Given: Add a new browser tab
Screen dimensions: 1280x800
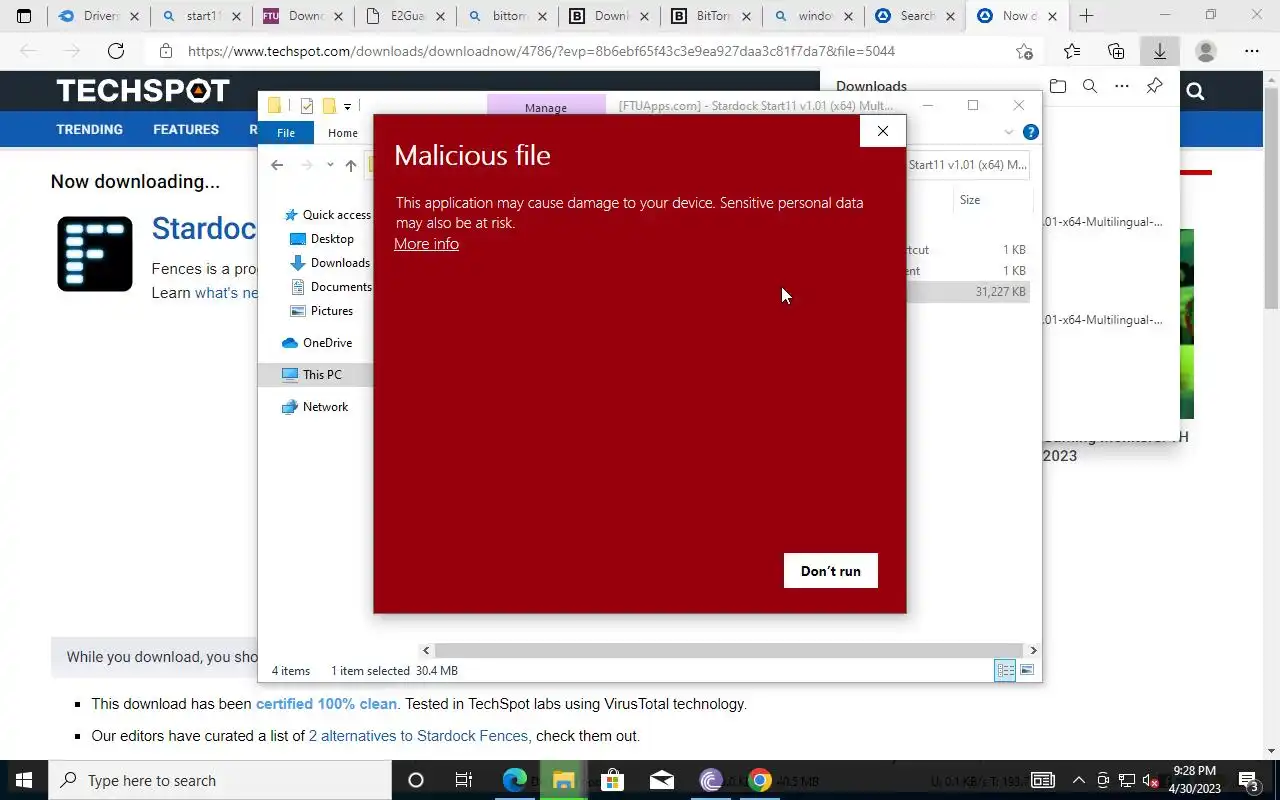Looking at the screenshot, I should 1086,16.
